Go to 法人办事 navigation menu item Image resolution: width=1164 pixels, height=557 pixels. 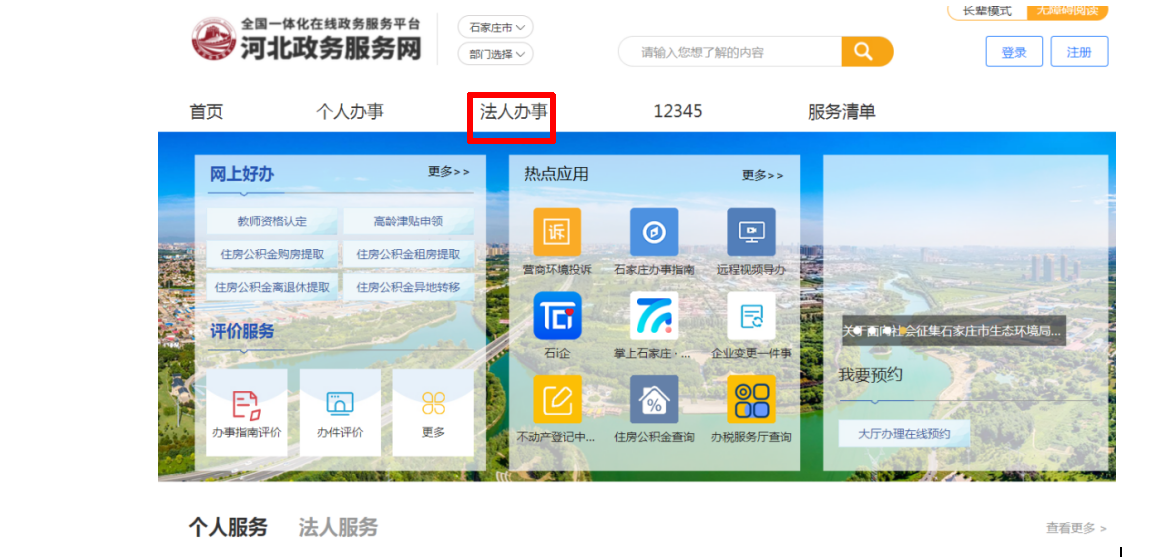(x=513, y=112)
